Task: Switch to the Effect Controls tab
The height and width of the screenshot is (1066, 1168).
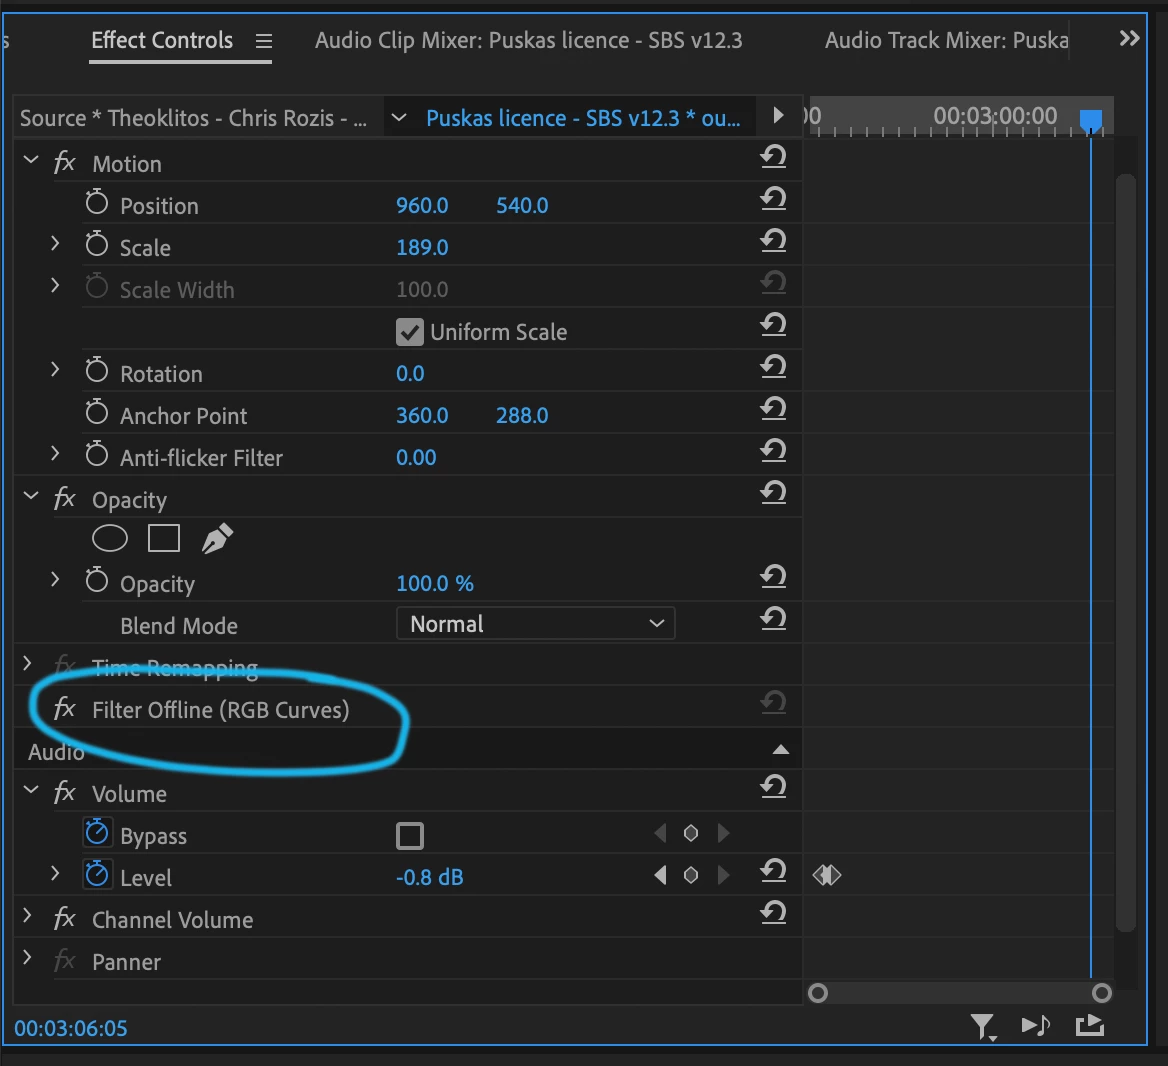Action: click(x=162, y=40)
